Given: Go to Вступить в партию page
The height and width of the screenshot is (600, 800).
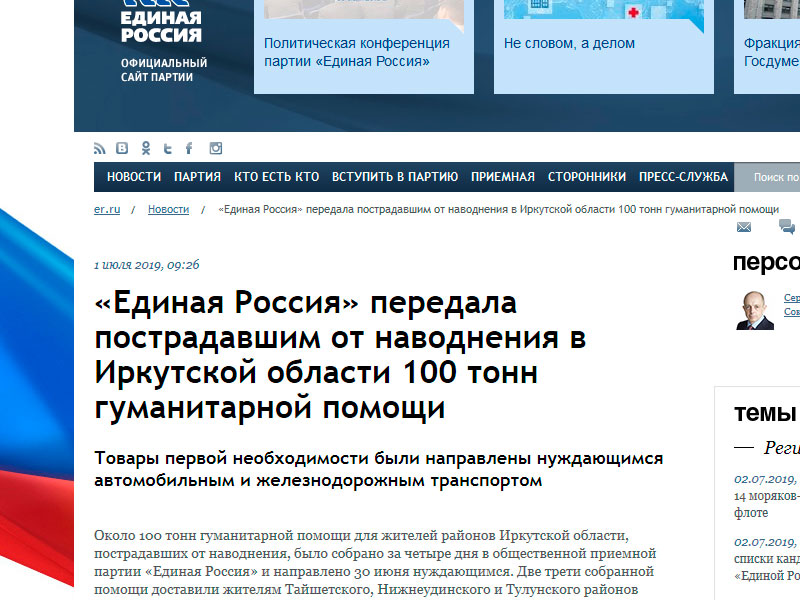Looking at the screenshot, I should click(395, 177).
